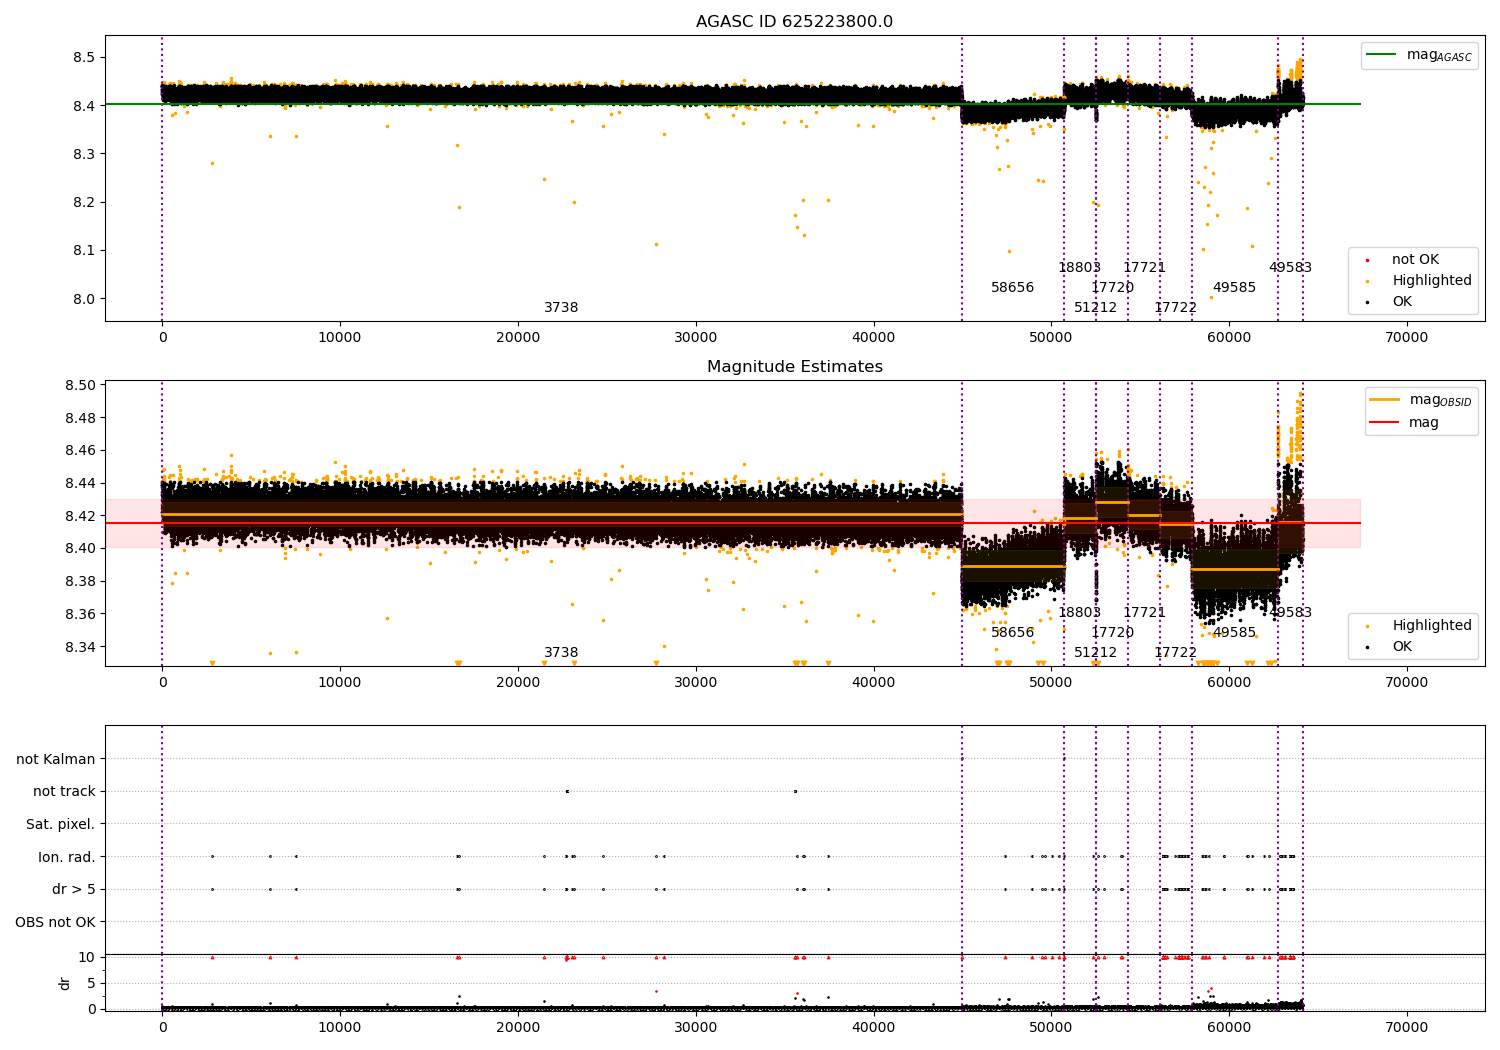
Task: Click OBSID label 17722 in Magnitude Estimates plot
Action: (x=1175, y=653)
